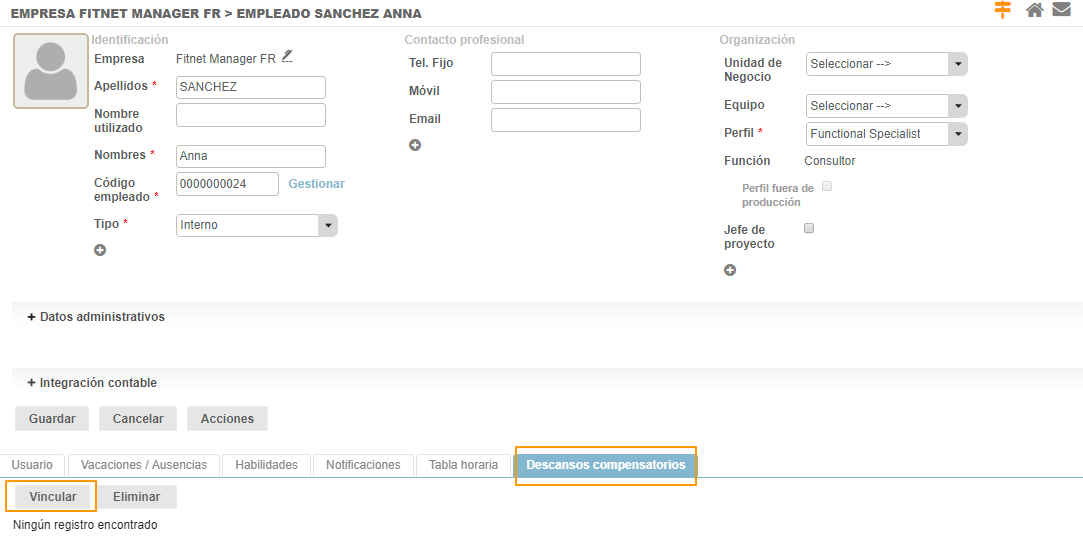Switch to the Vacaciones / Ausencias tab
This screenshot has height=542, width=1083.
(144, 465)
